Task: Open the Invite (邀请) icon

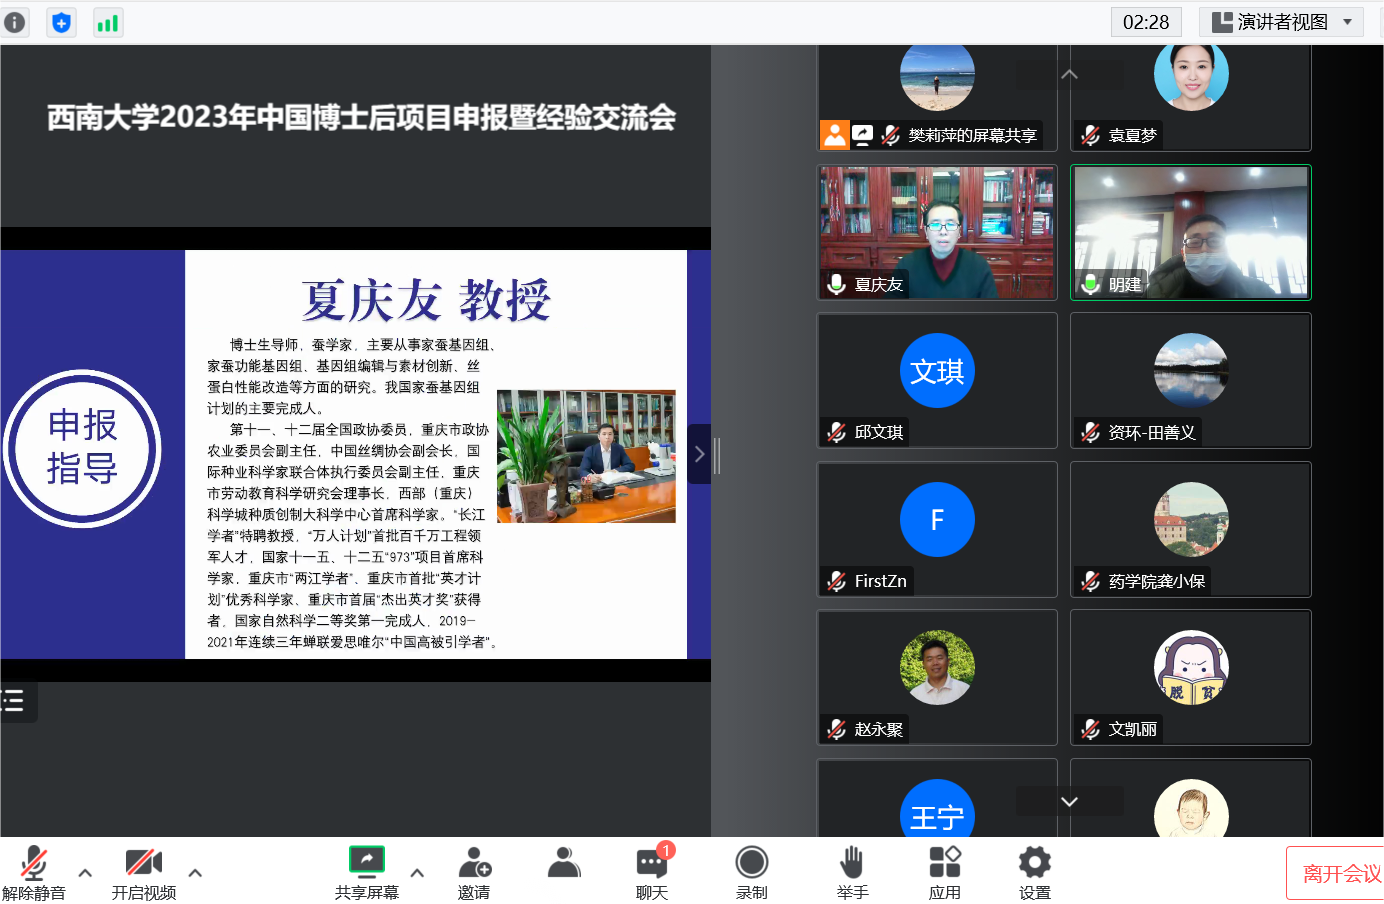Action: tap(474, 871)
